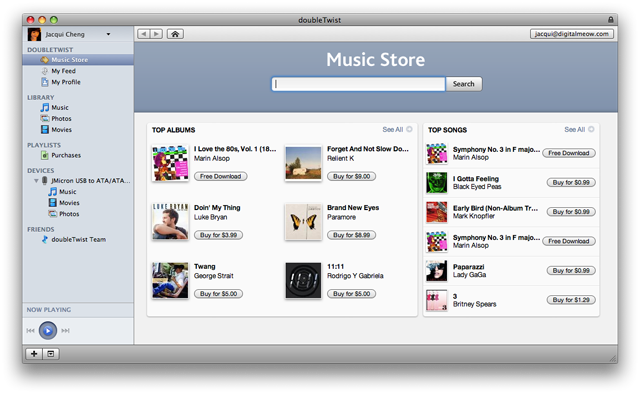Viewport: 640px width, 394px height.
Task: Buy I Gotta Feeling for $0.99
Action: 571,183
